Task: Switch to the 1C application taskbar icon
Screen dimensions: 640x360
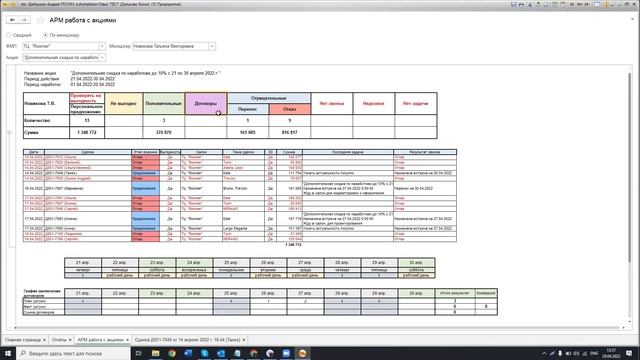Action: (x=302, y=353)
